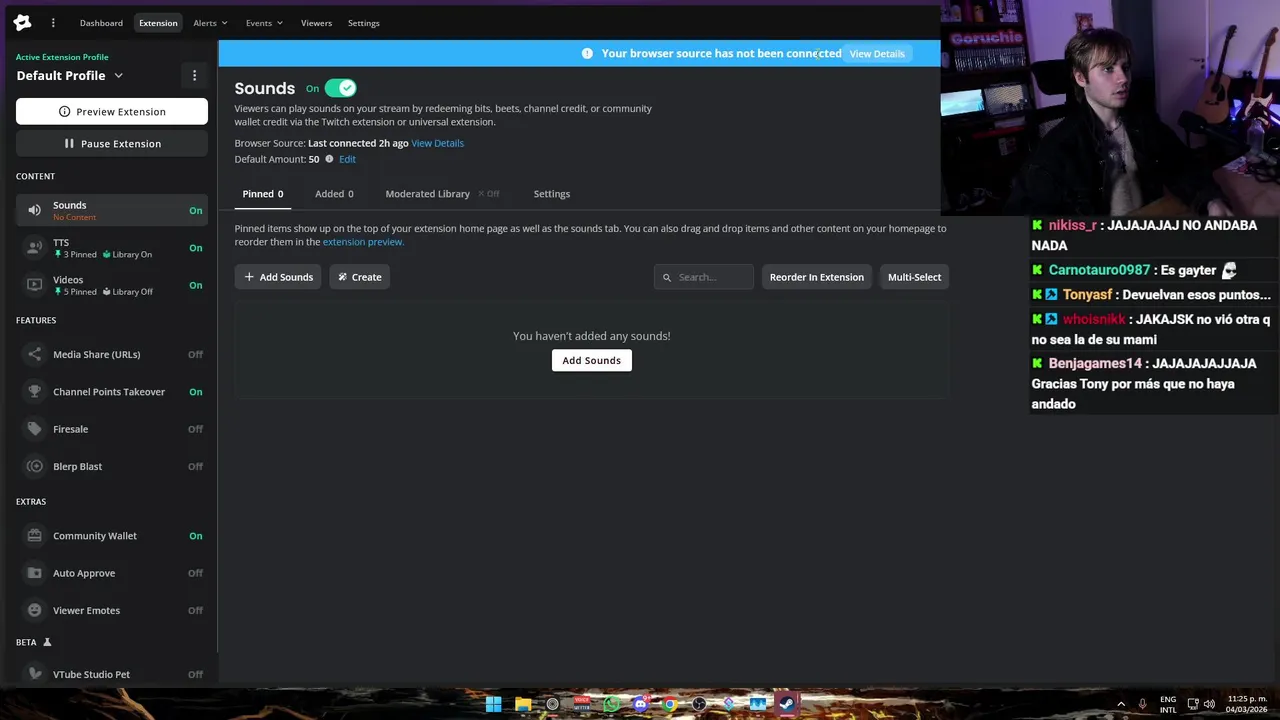This screenshot has height=720, width=1280.
Task: Click Add Sounds with the plus icon
Action: 278,277
